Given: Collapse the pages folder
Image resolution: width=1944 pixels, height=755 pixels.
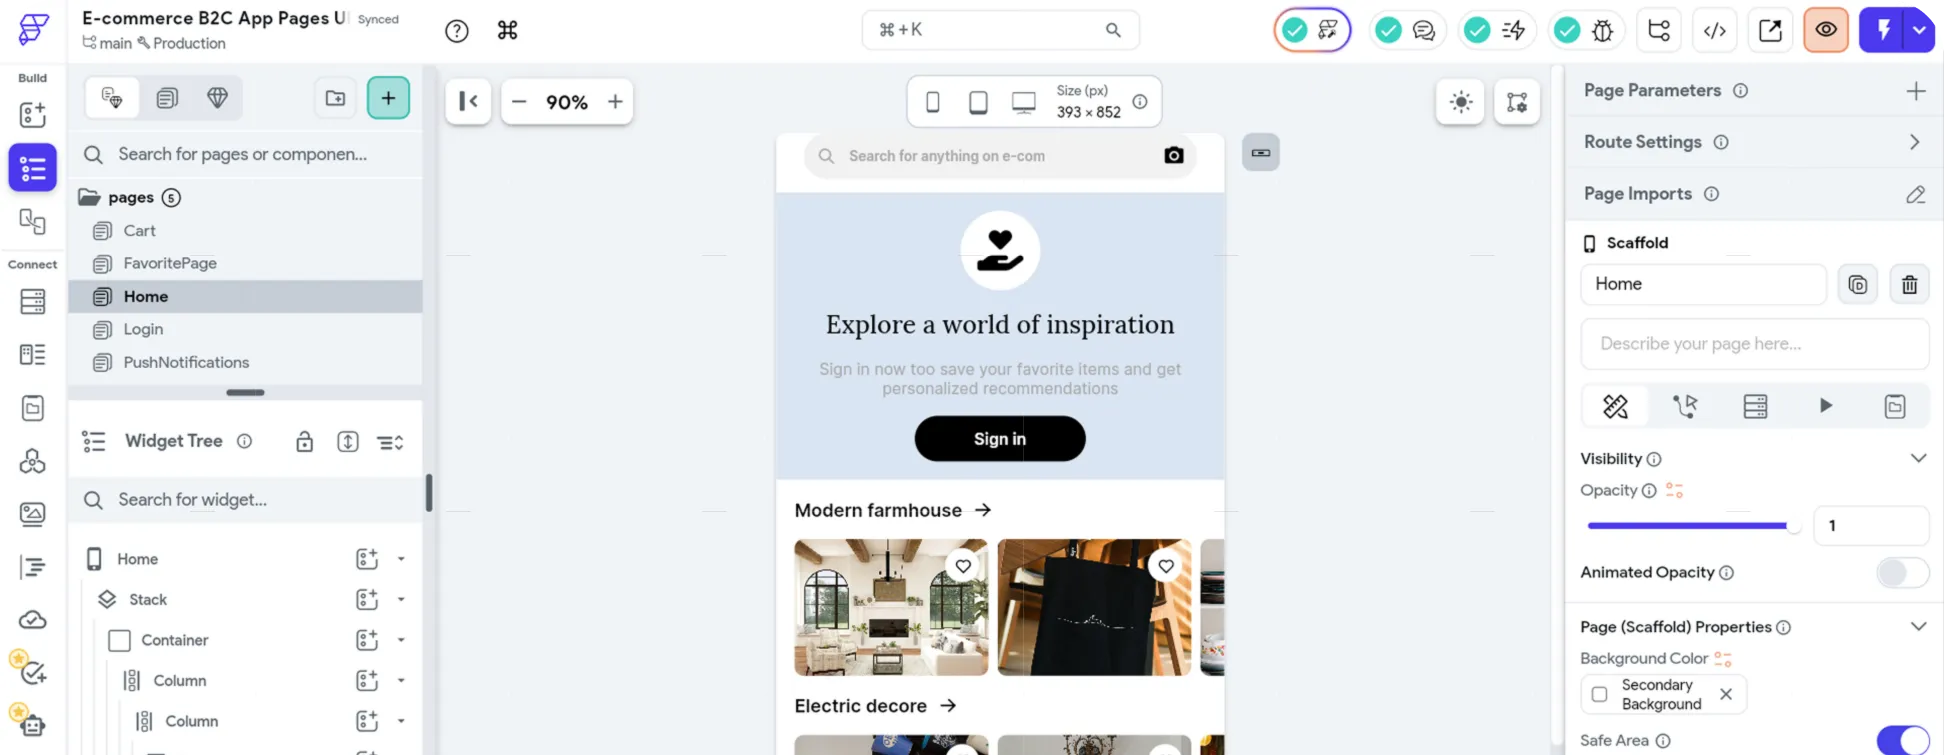Looking at the screenshot, I should tap(89, 198).
